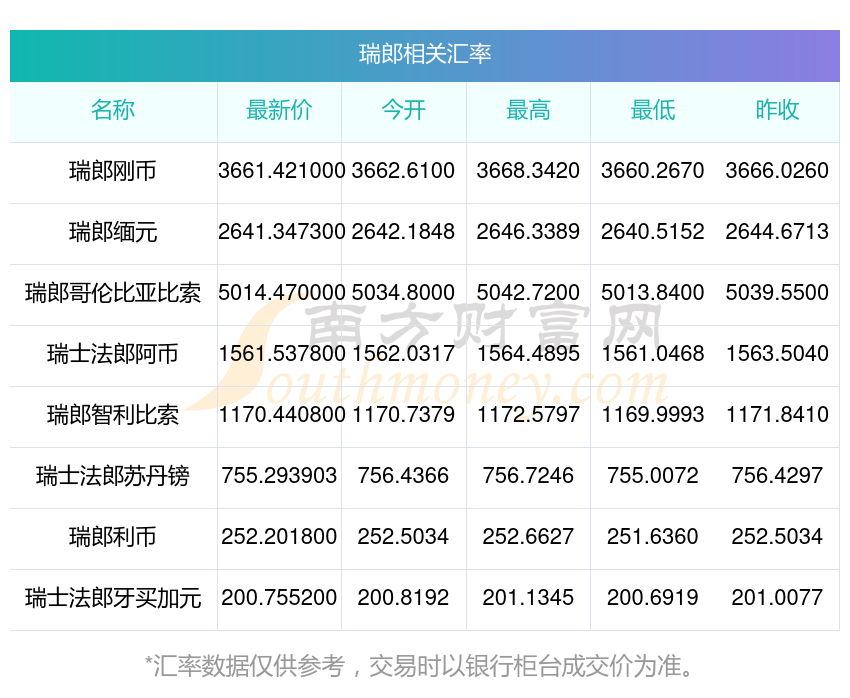This screenshot has height=698, width=850.
Task: Select the 今开 column header
Action: tap(403, 110)
